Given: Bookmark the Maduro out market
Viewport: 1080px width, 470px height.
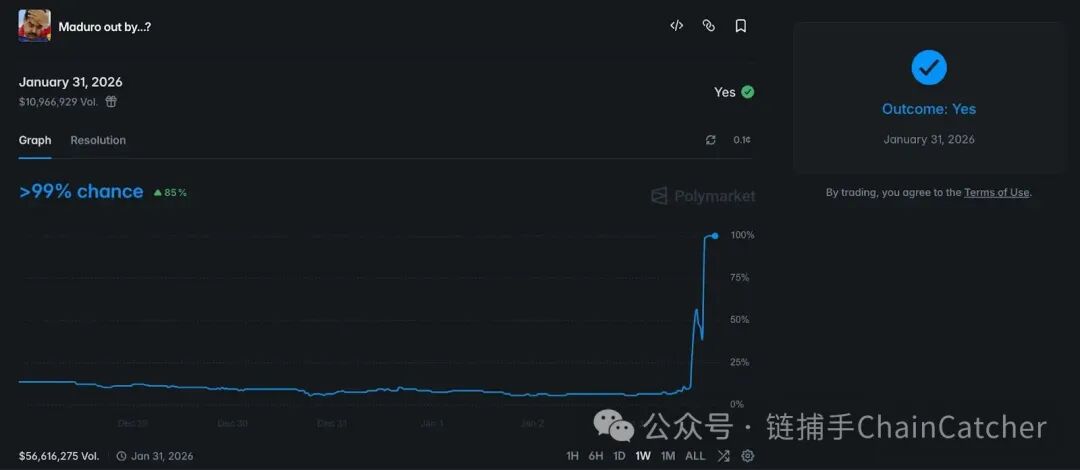Looking at the screenshot, I should coord(740,26).
